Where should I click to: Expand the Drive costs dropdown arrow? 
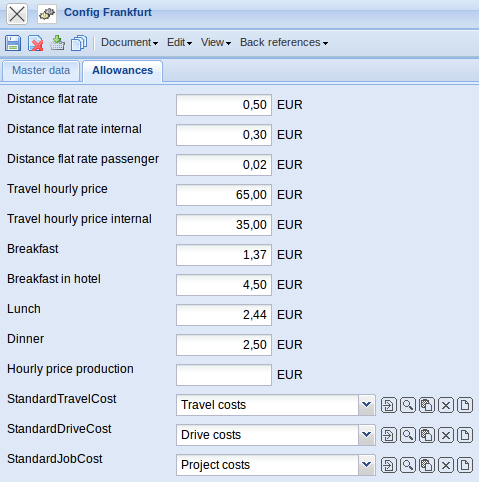(x=367, y=435)
